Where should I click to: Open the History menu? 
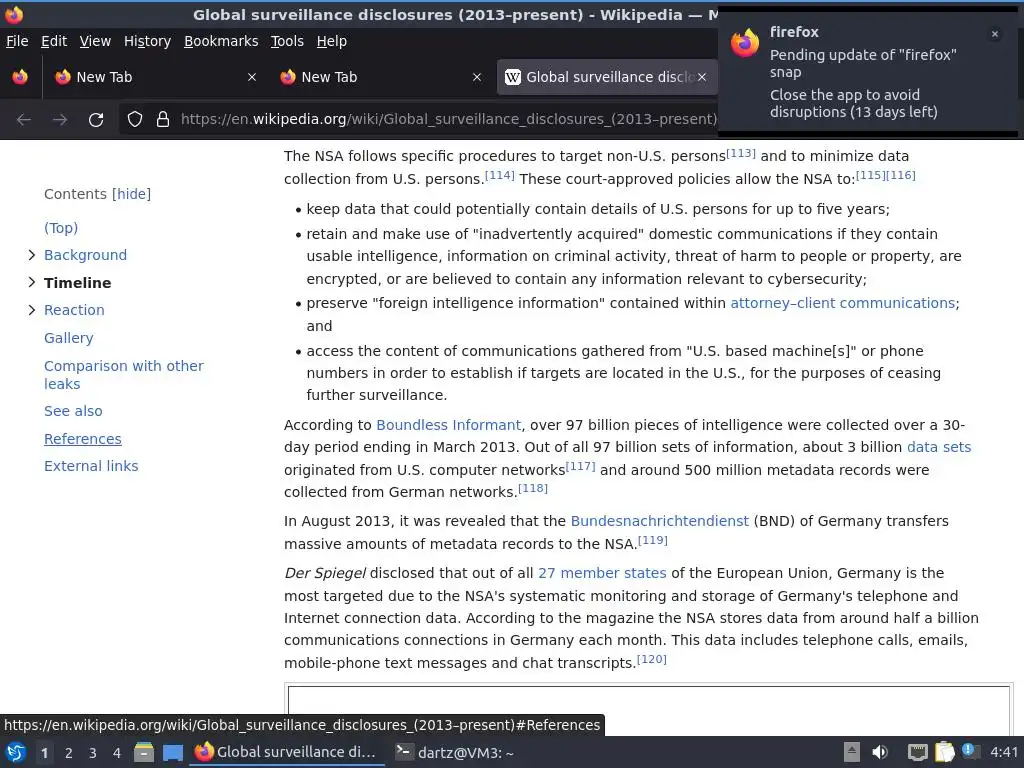[148, 41]
